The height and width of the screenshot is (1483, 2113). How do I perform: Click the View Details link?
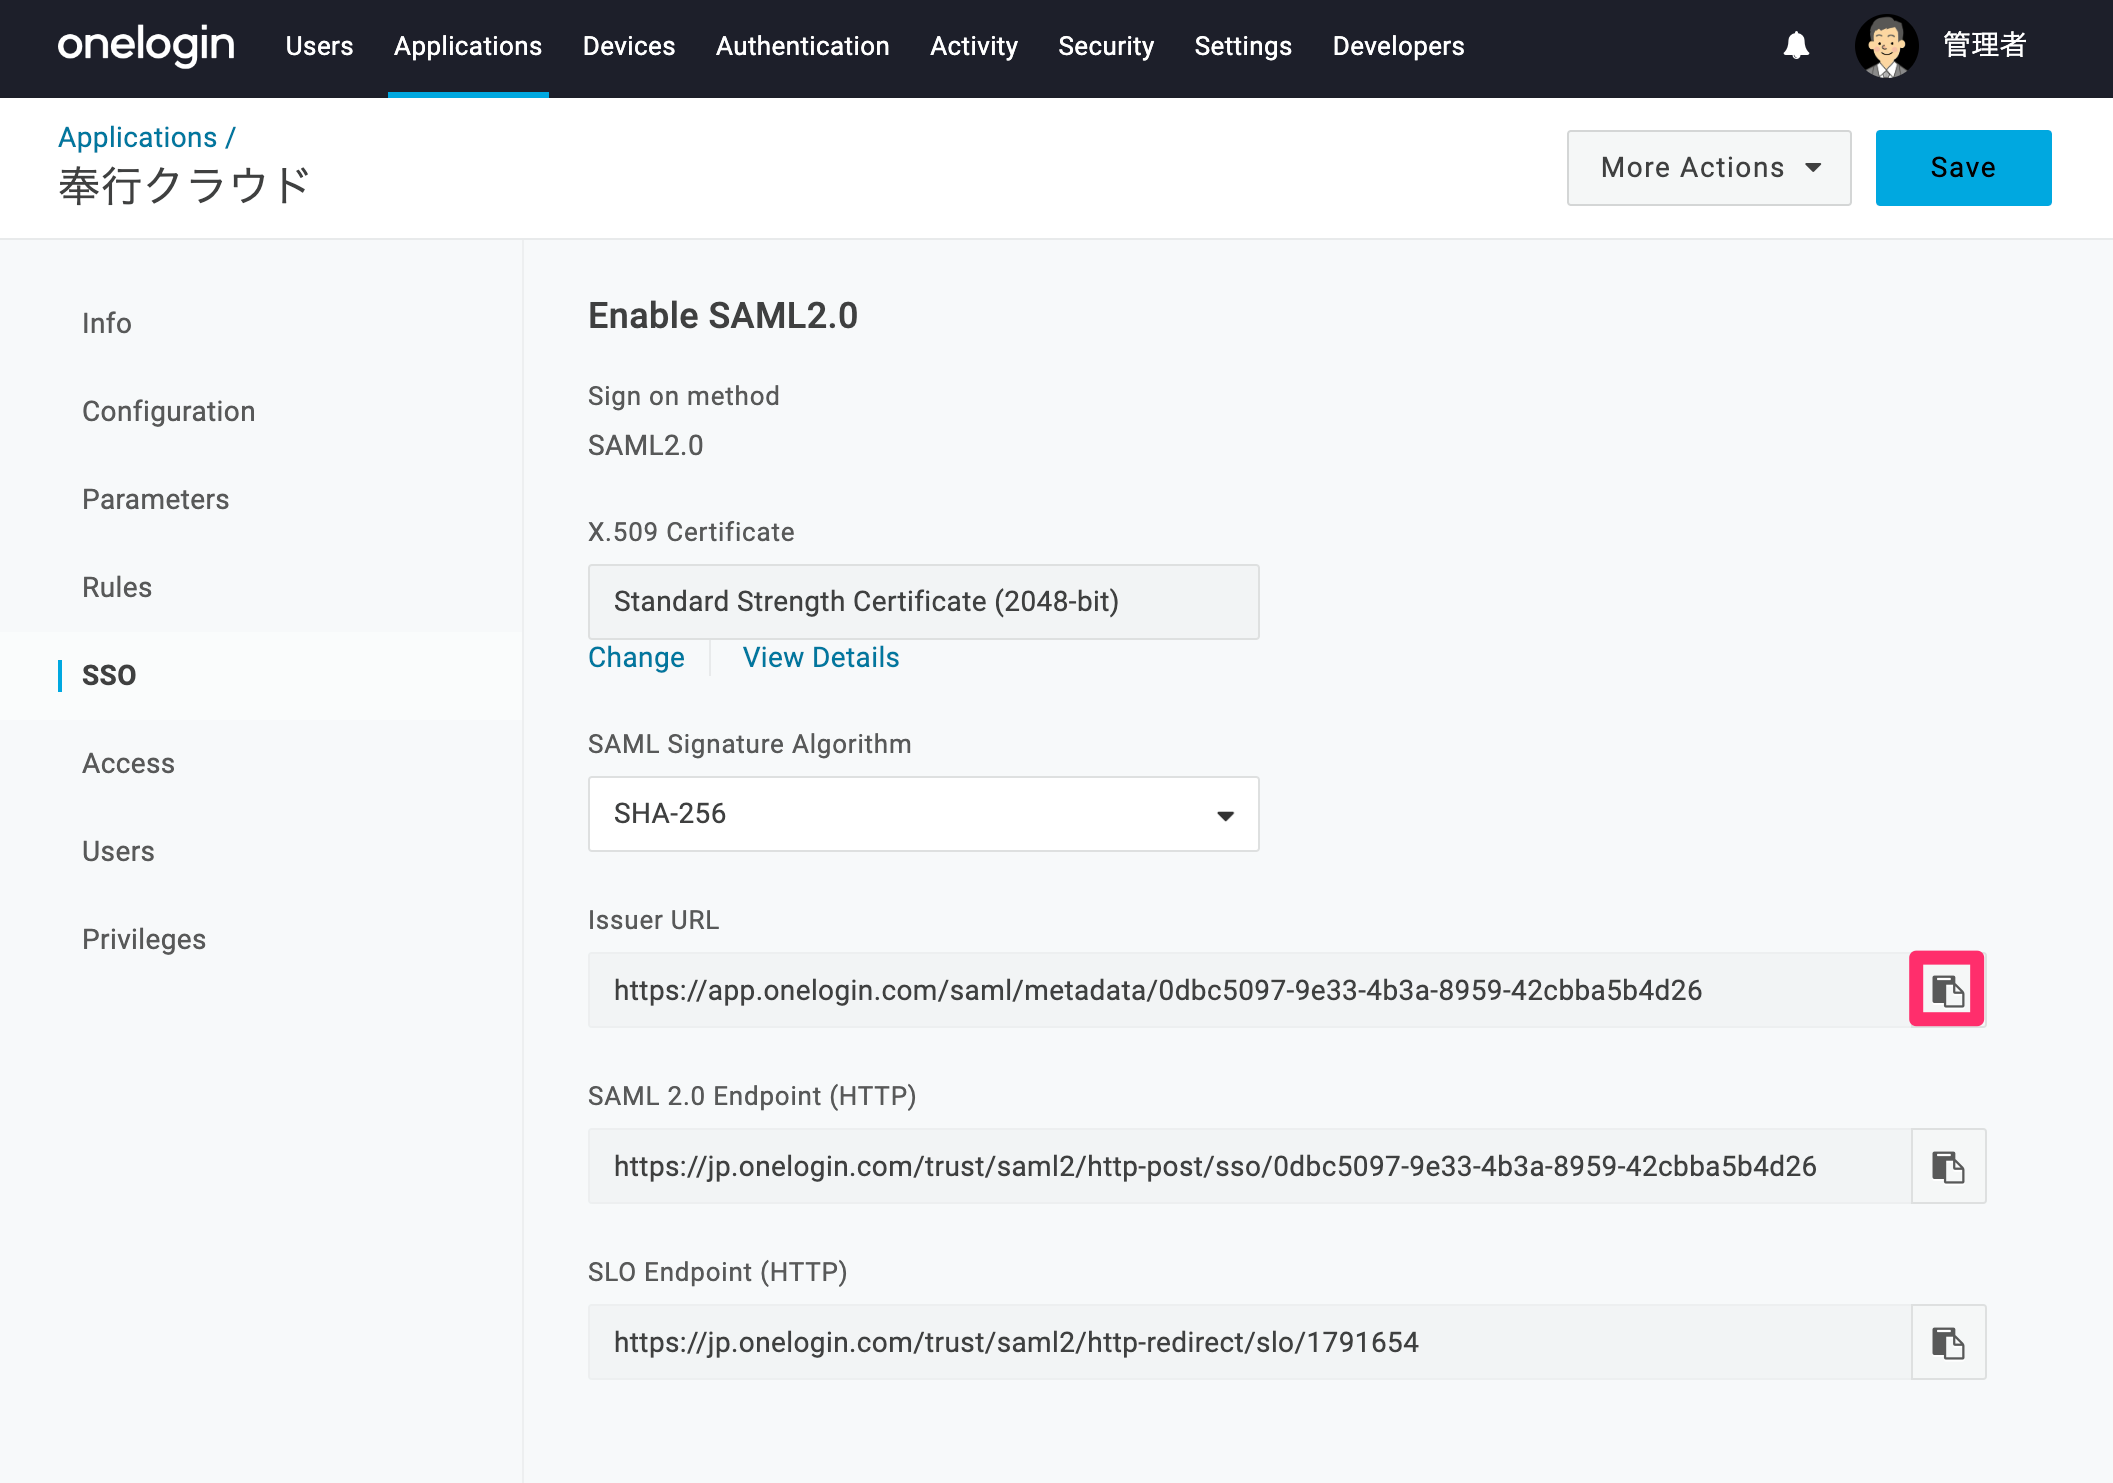click(x=821, y=658)
